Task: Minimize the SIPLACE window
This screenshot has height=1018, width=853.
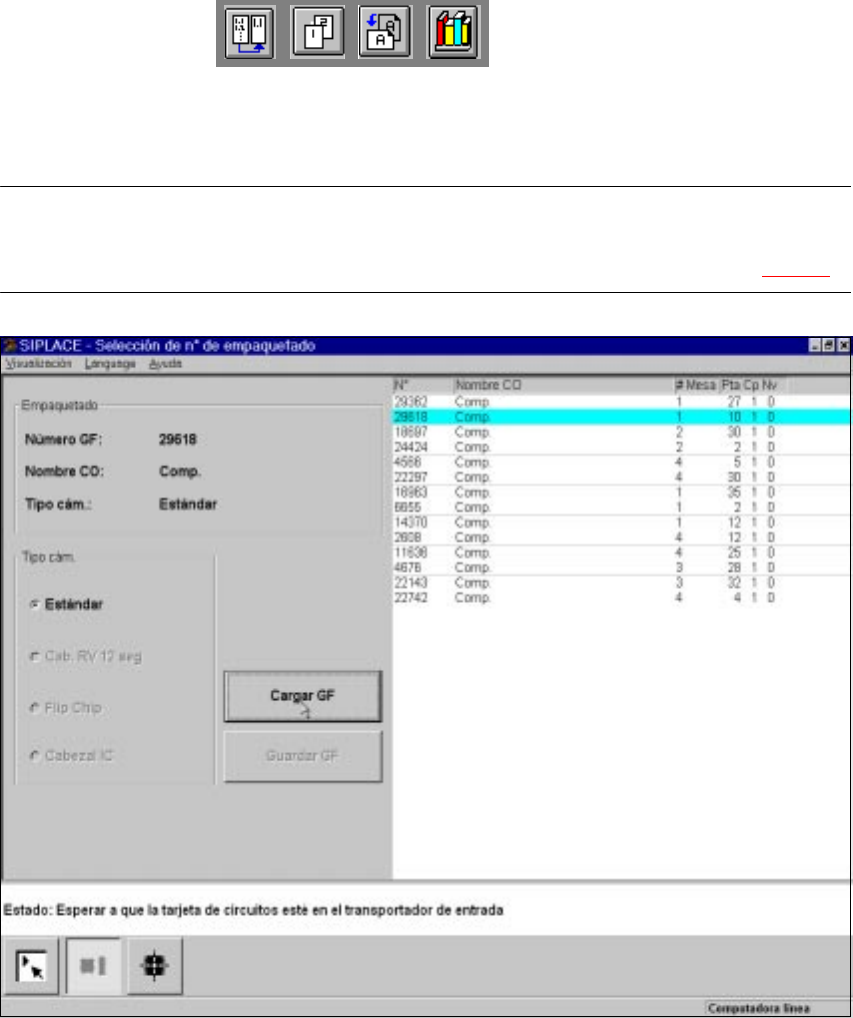Action: click(815, 345)
